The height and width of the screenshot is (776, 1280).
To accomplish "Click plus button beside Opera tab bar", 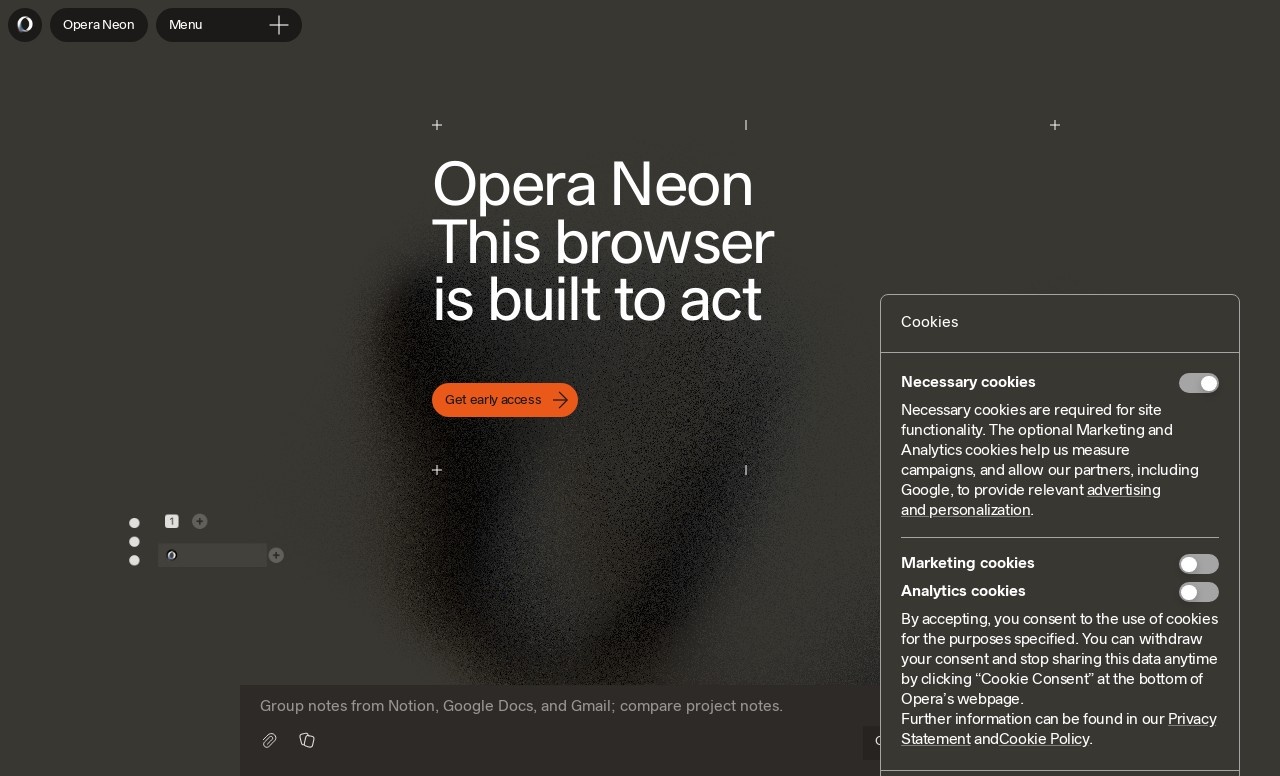I will click(x=276, y=555).
